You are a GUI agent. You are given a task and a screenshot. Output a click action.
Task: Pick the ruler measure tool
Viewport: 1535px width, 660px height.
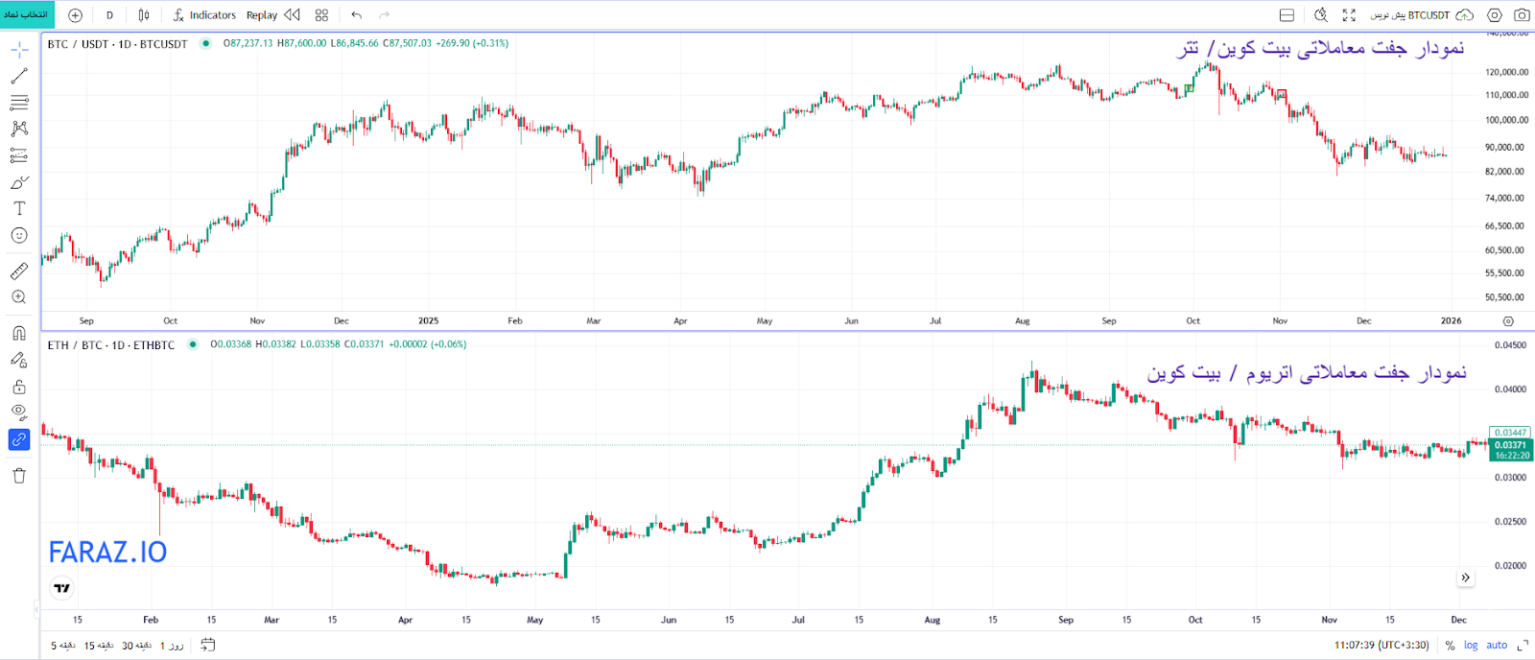[x=19, y=271]
